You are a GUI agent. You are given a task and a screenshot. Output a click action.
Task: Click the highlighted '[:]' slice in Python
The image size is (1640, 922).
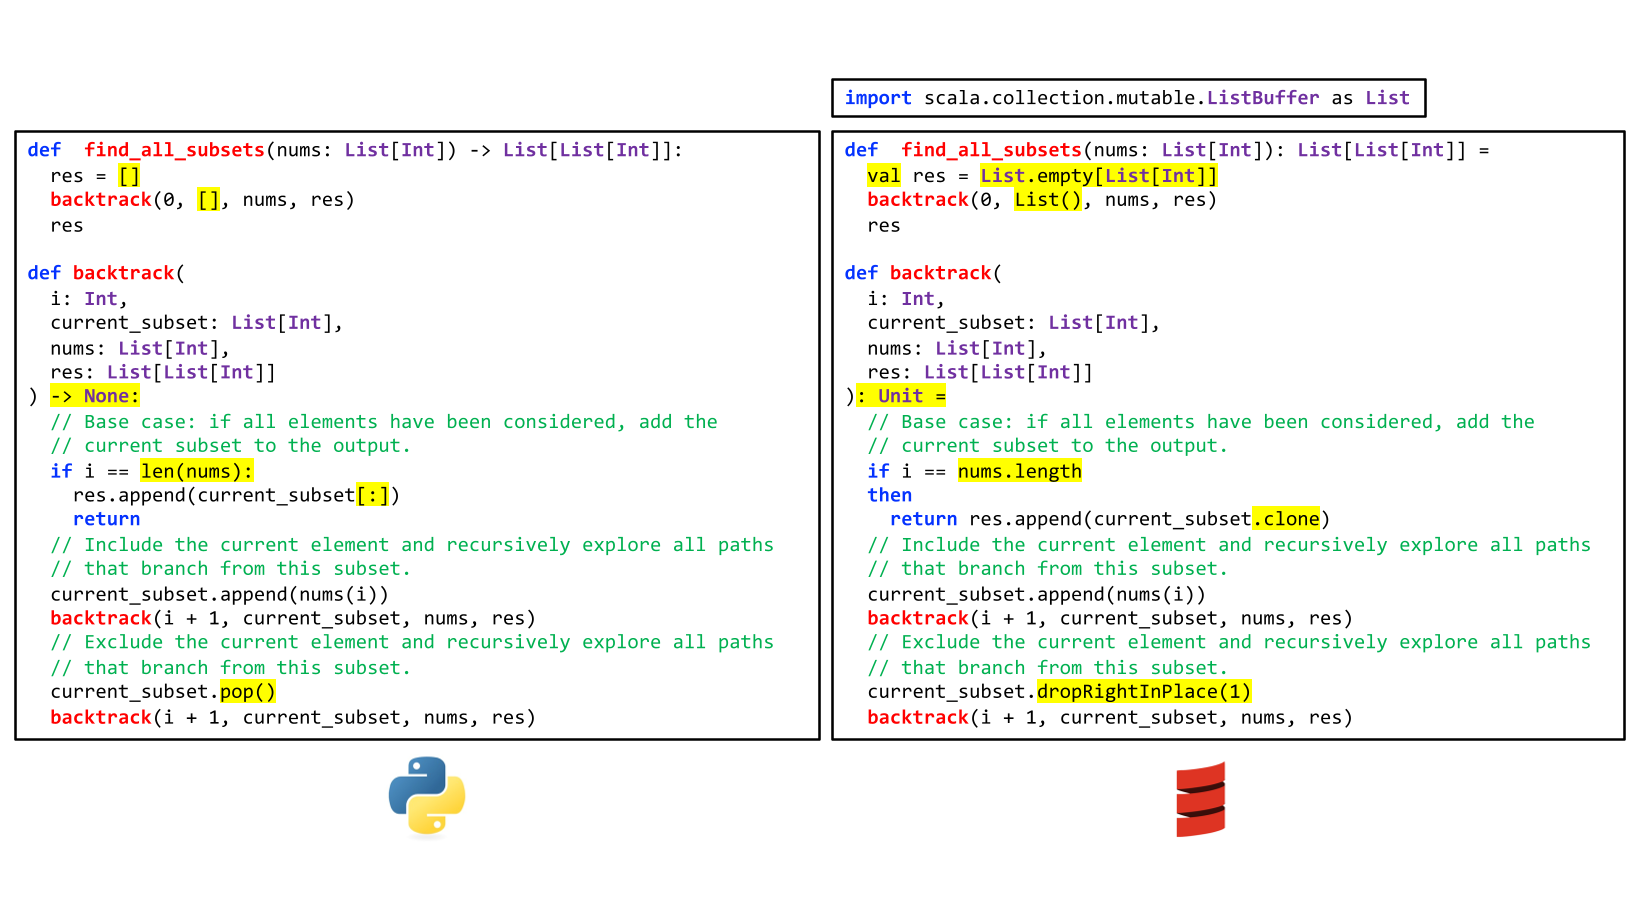373,495
